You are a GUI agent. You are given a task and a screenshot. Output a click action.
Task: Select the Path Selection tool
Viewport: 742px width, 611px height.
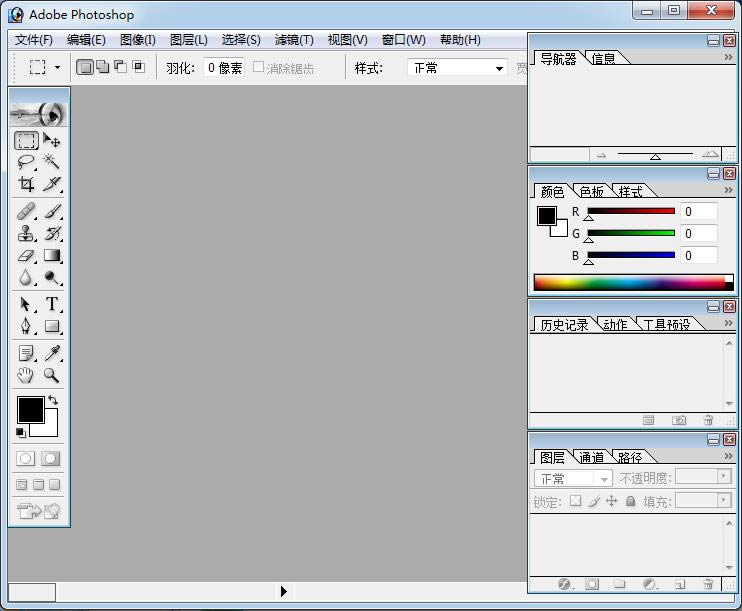[26, 304]
